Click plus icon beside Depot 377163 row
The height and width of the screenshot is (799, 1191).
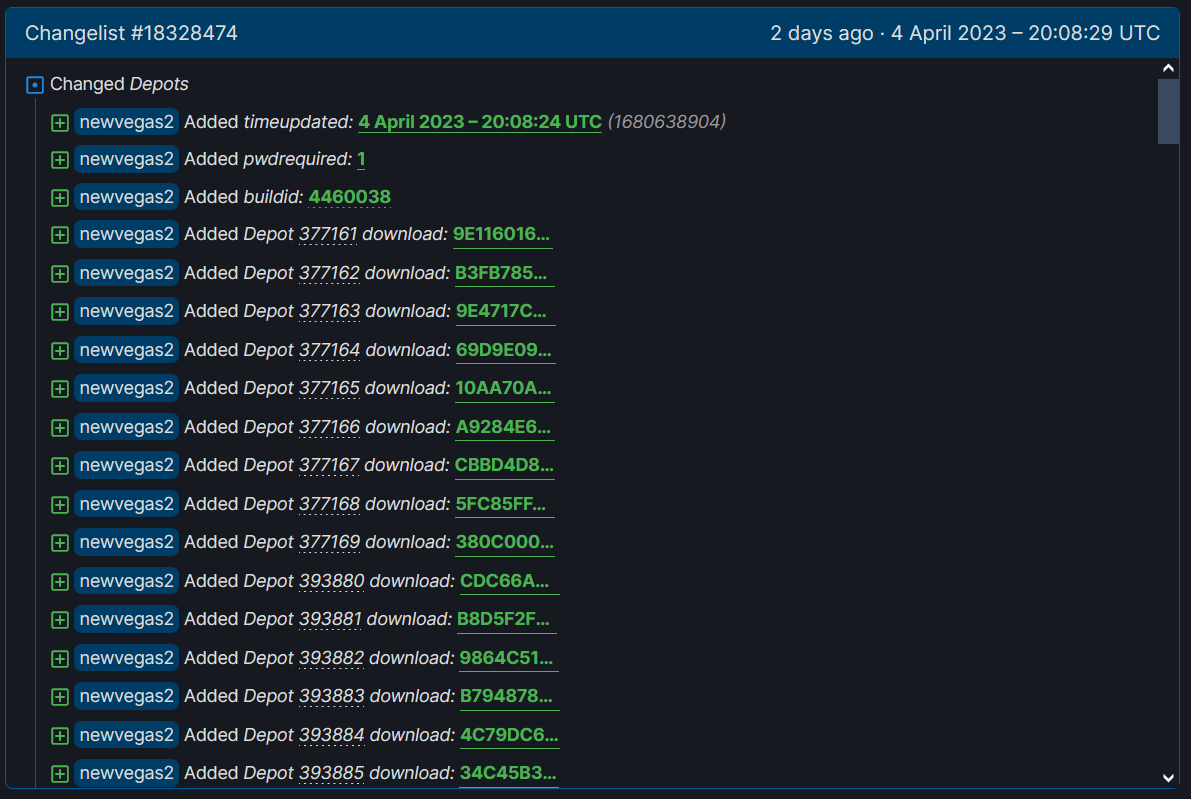coord(60,311)
